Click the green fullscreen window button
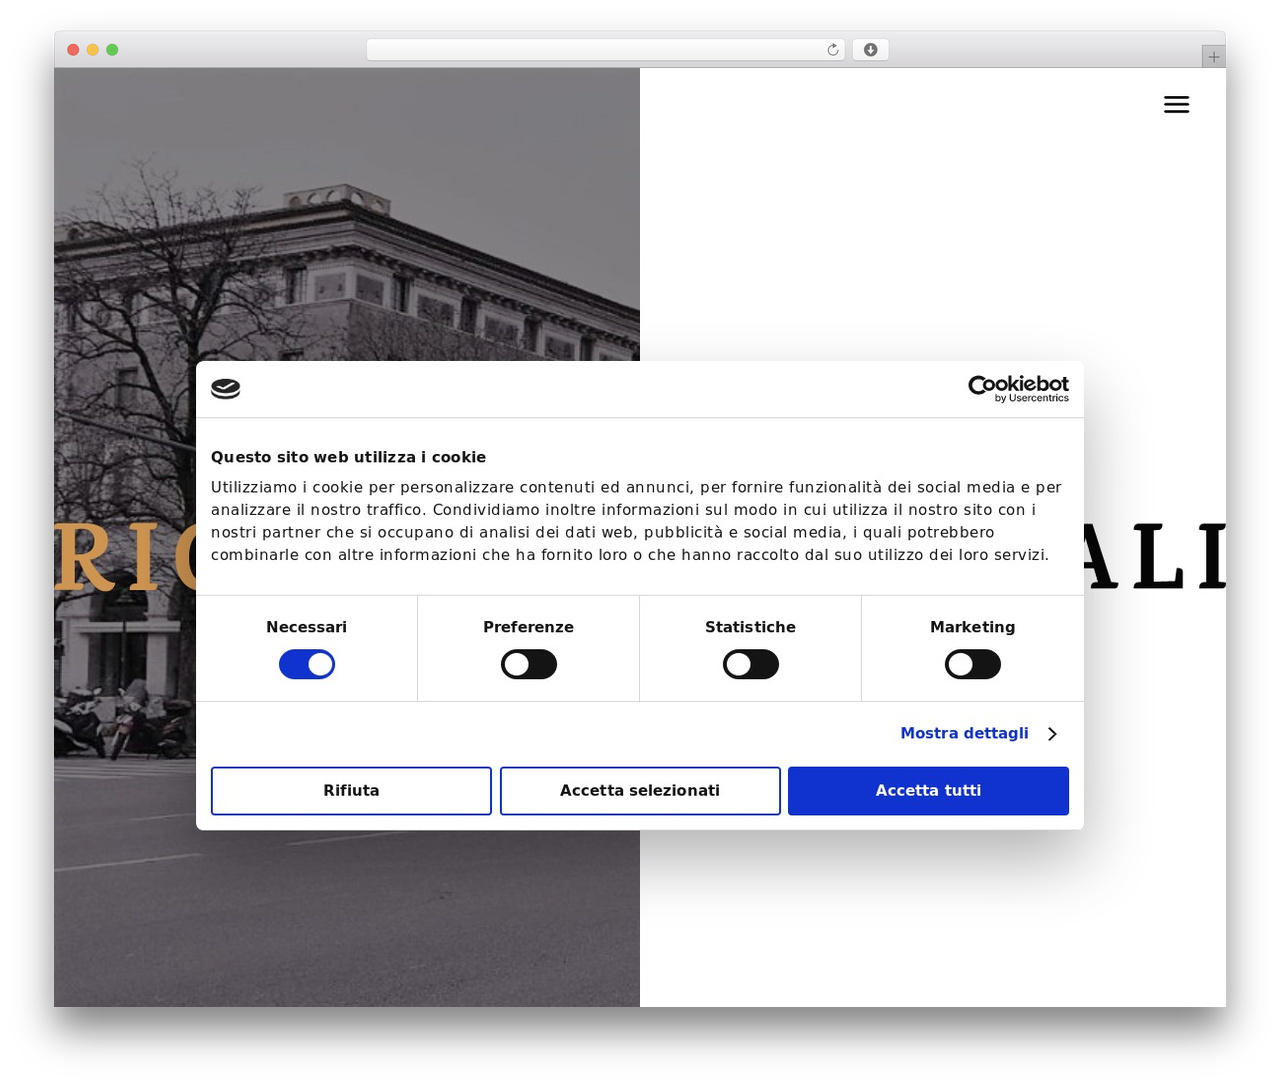Screen dimensions: 1280x1084 112,50
